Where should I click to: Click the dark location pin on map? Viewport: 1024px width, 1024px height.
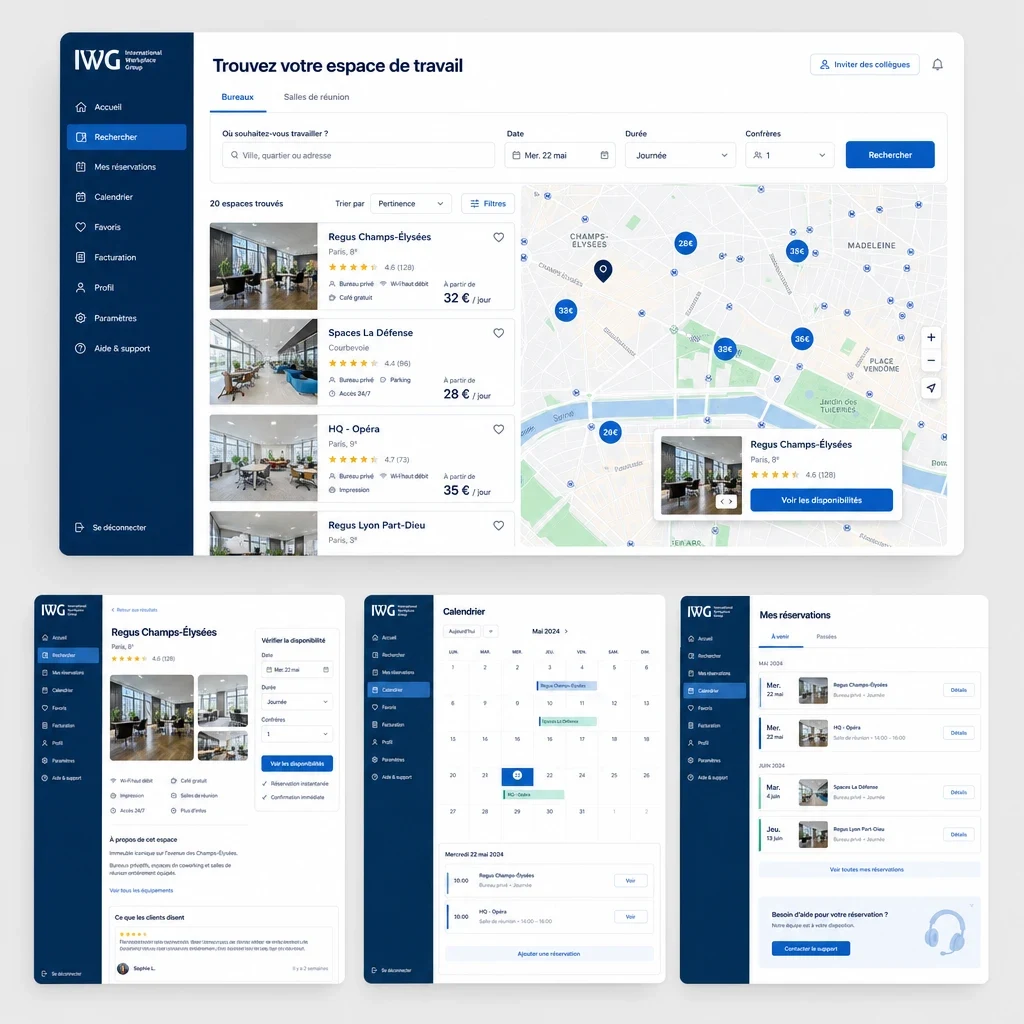(603, 270)
